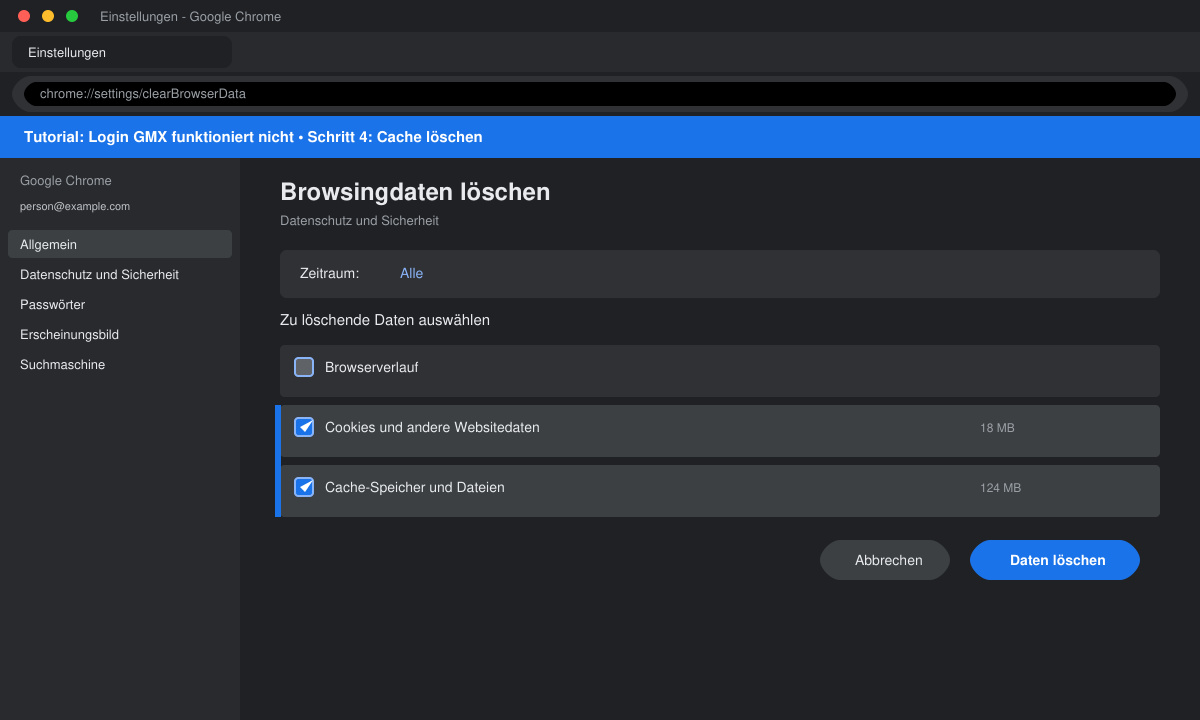The image size is (1200, 720).
Task: Click the blue tutorial banner text
Action: coord(253,137)
